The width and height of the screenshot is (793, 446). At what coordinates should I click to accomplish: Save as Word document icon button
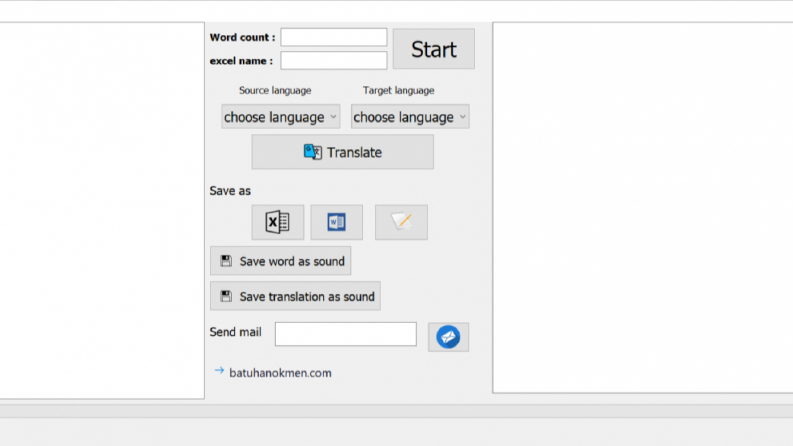tap(336, 222)
